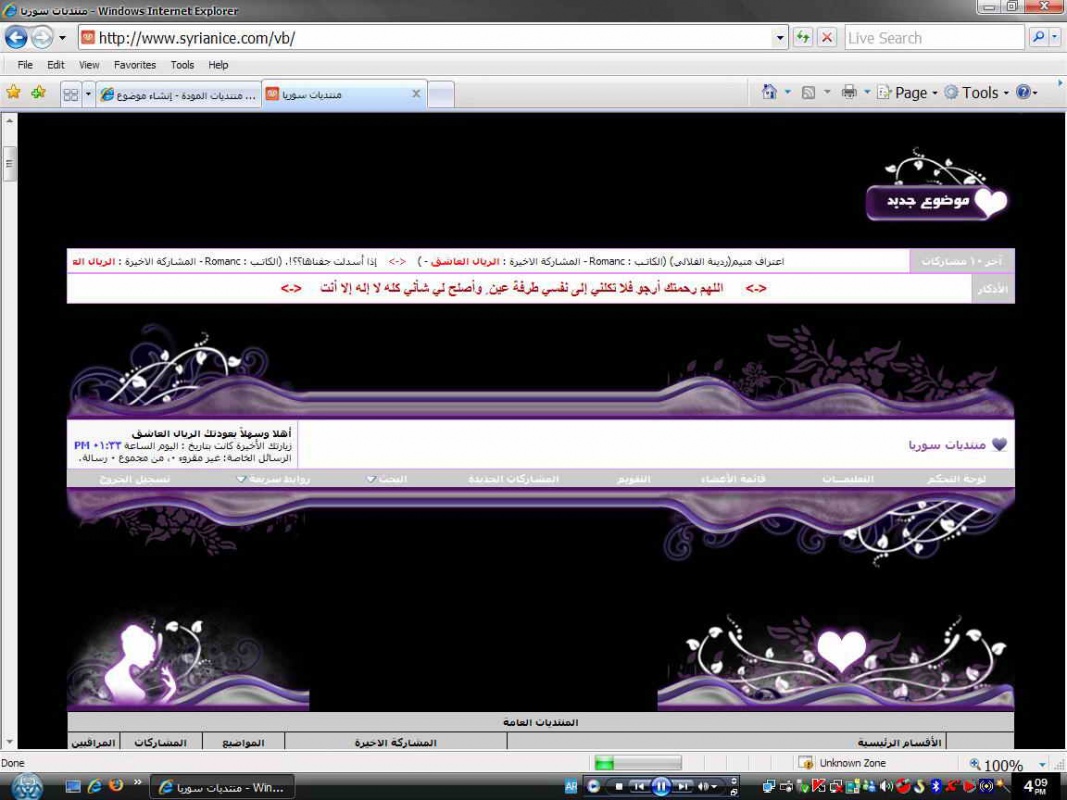Pause playback in the taskbar media player
The width and height of the screenshot is (1067, 800).
click(x=660, y=787)
